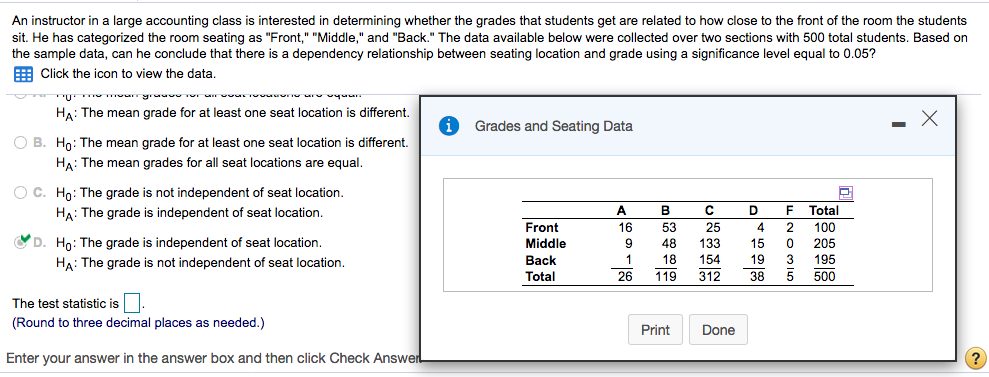This screenshot has height=377, width=989.
Task: Click the data table icon to view data
Action: coord(23,74)
